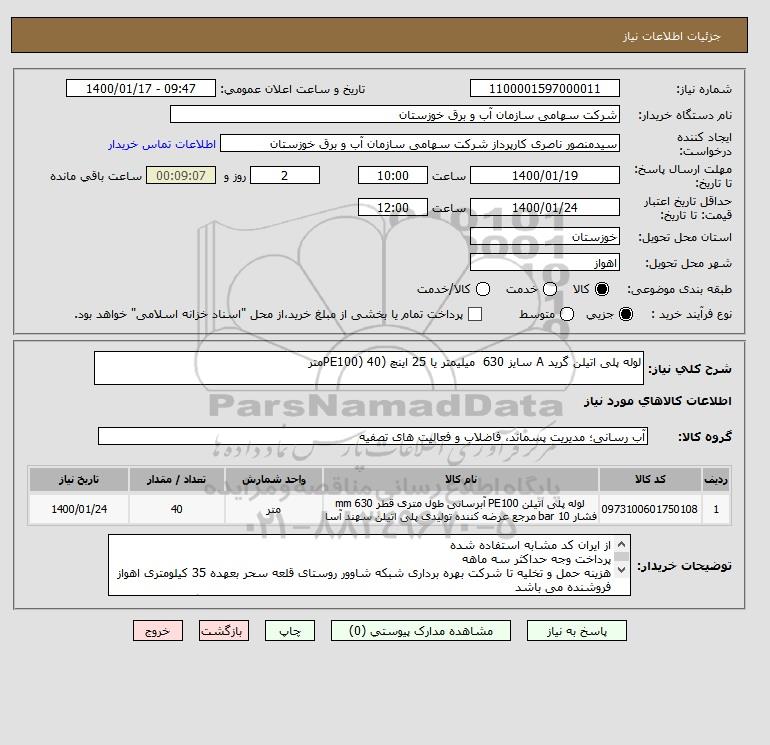Click the واحد شمارش column header
This screenshot has height=745, width=770.
coord(274,479)
